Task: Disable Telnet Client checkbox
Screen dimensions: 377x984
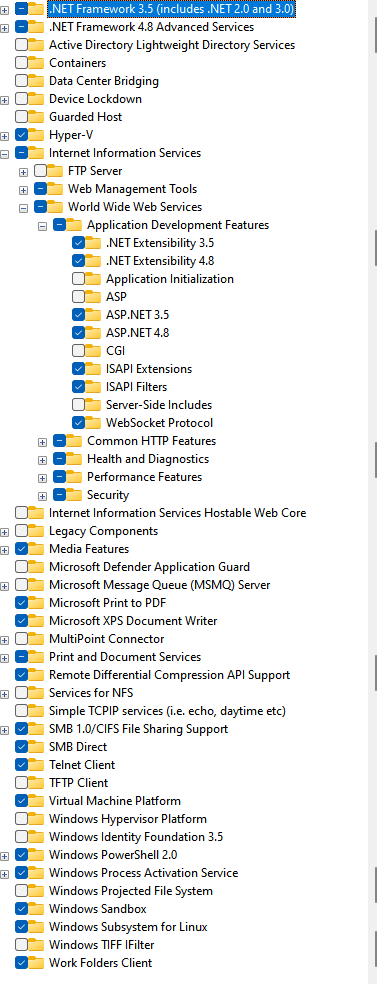Action: 21,765
